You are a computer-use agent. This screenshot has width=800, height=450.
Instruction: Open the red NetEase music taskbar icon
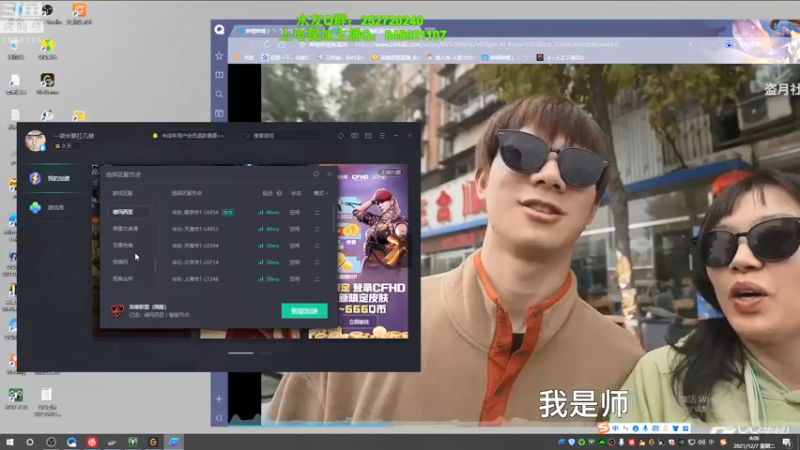pyautogui.click(x=92, y=442)
